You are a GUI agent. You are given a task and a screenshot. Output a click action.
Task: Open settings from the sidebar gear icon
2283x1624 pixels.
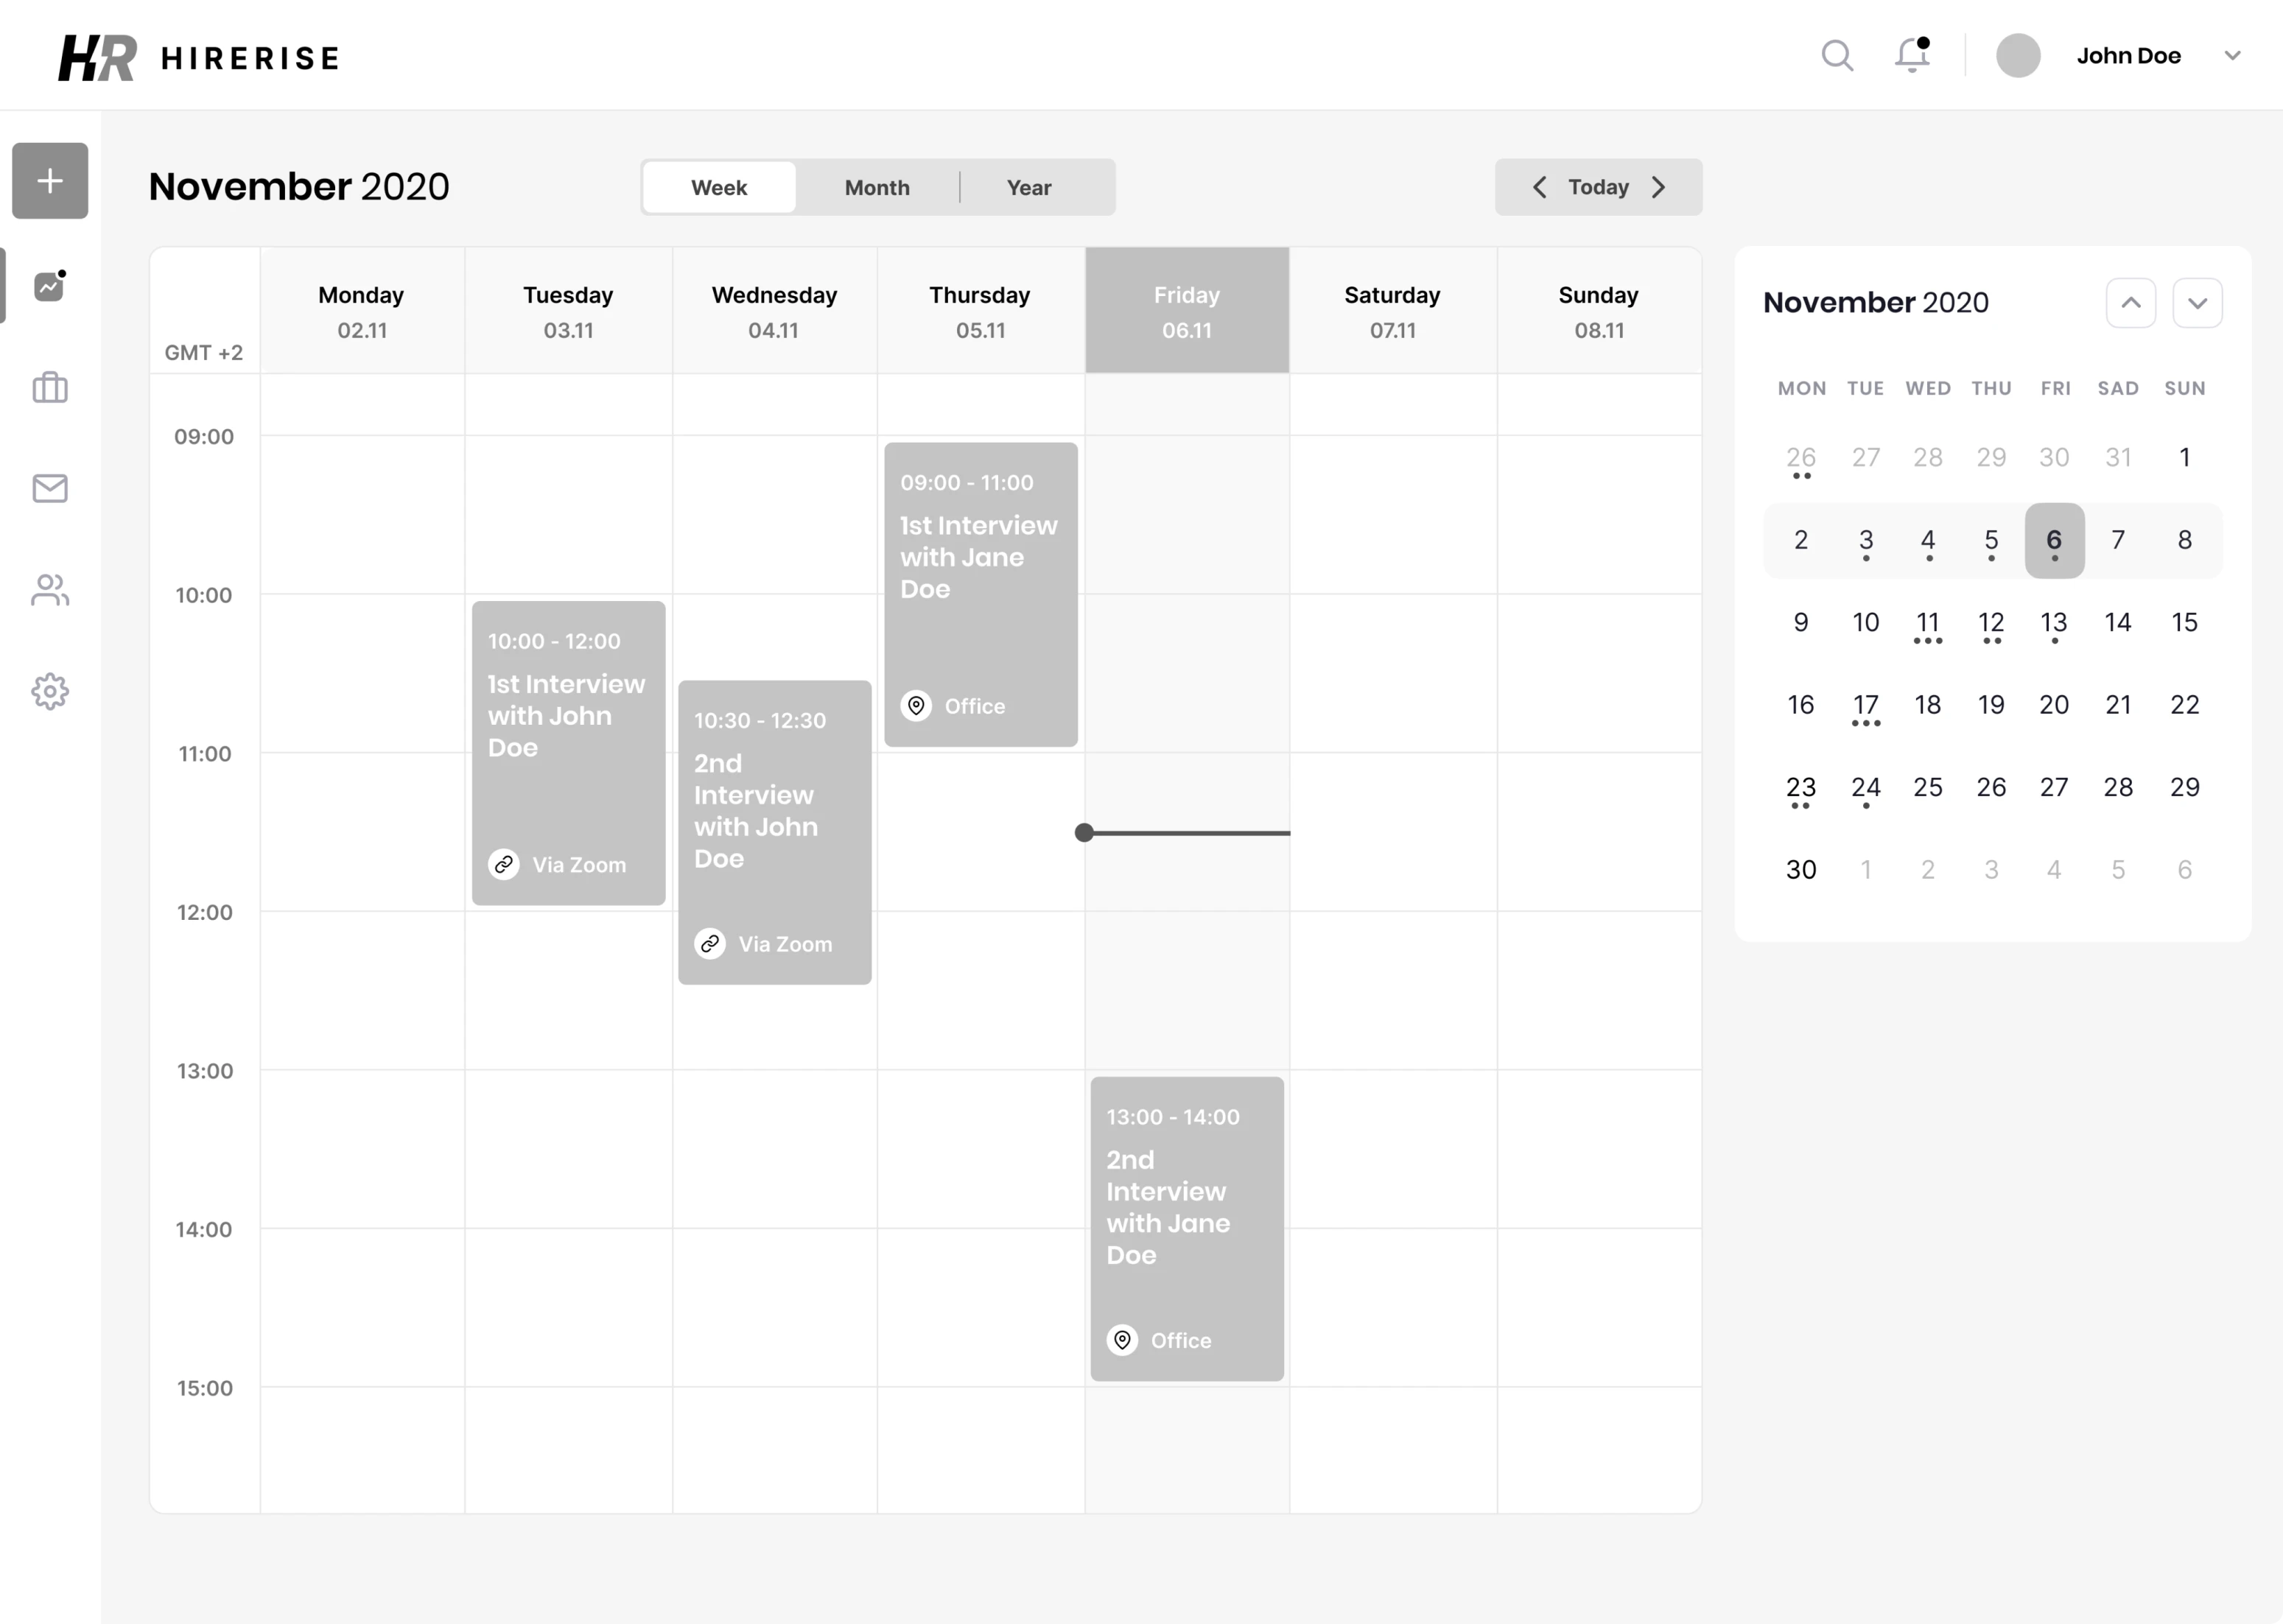[x=49, y=691]
